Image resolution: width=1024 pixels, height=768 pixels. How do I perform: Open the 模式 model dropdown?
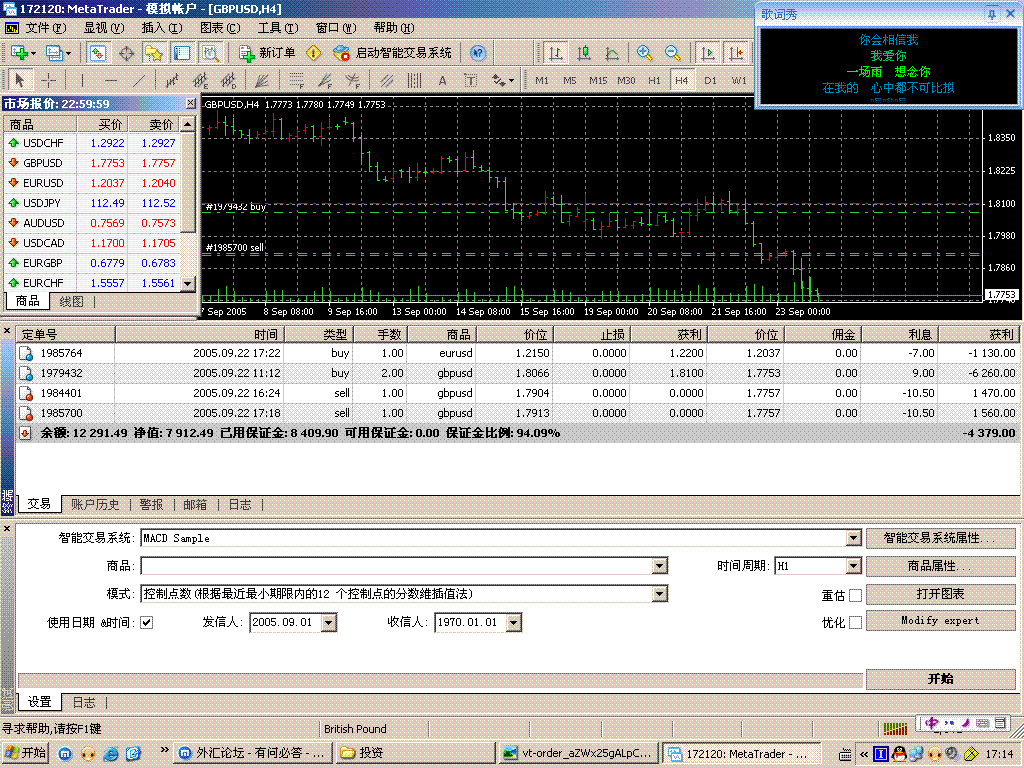(659, 594)
